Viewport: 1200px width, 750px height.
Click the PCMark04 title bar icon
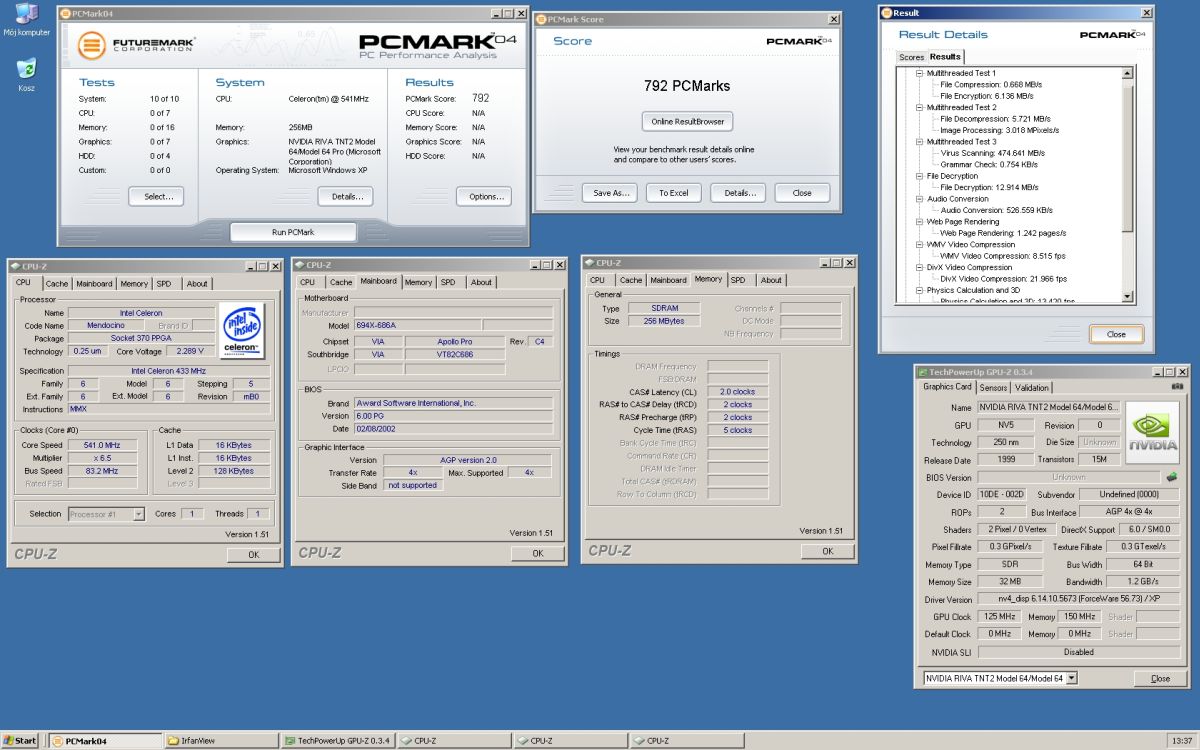[x=66, y=14]
